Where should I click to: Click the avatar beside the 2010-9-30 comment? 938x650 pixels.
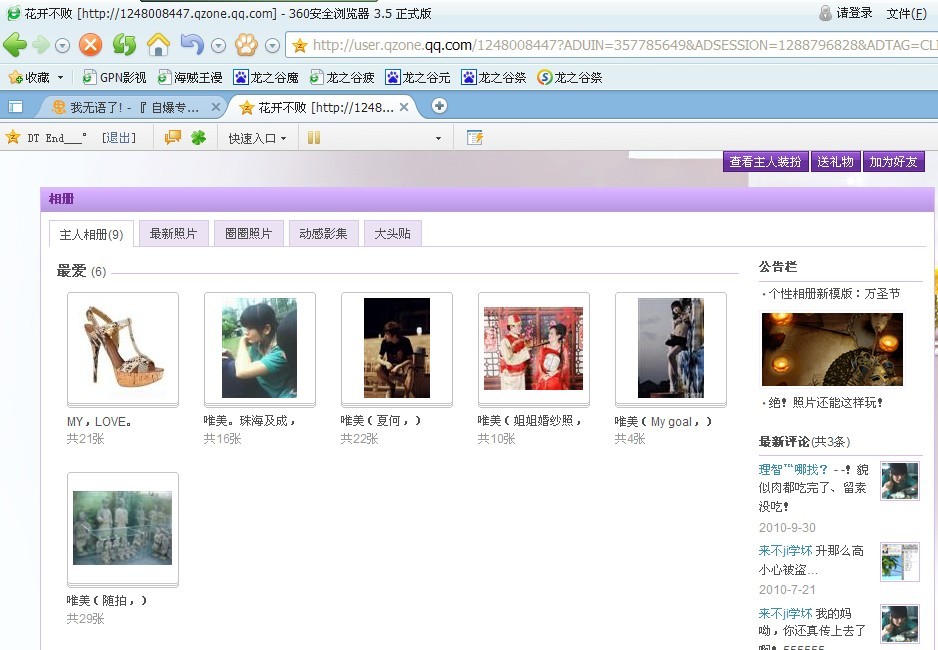coord(900,481)
